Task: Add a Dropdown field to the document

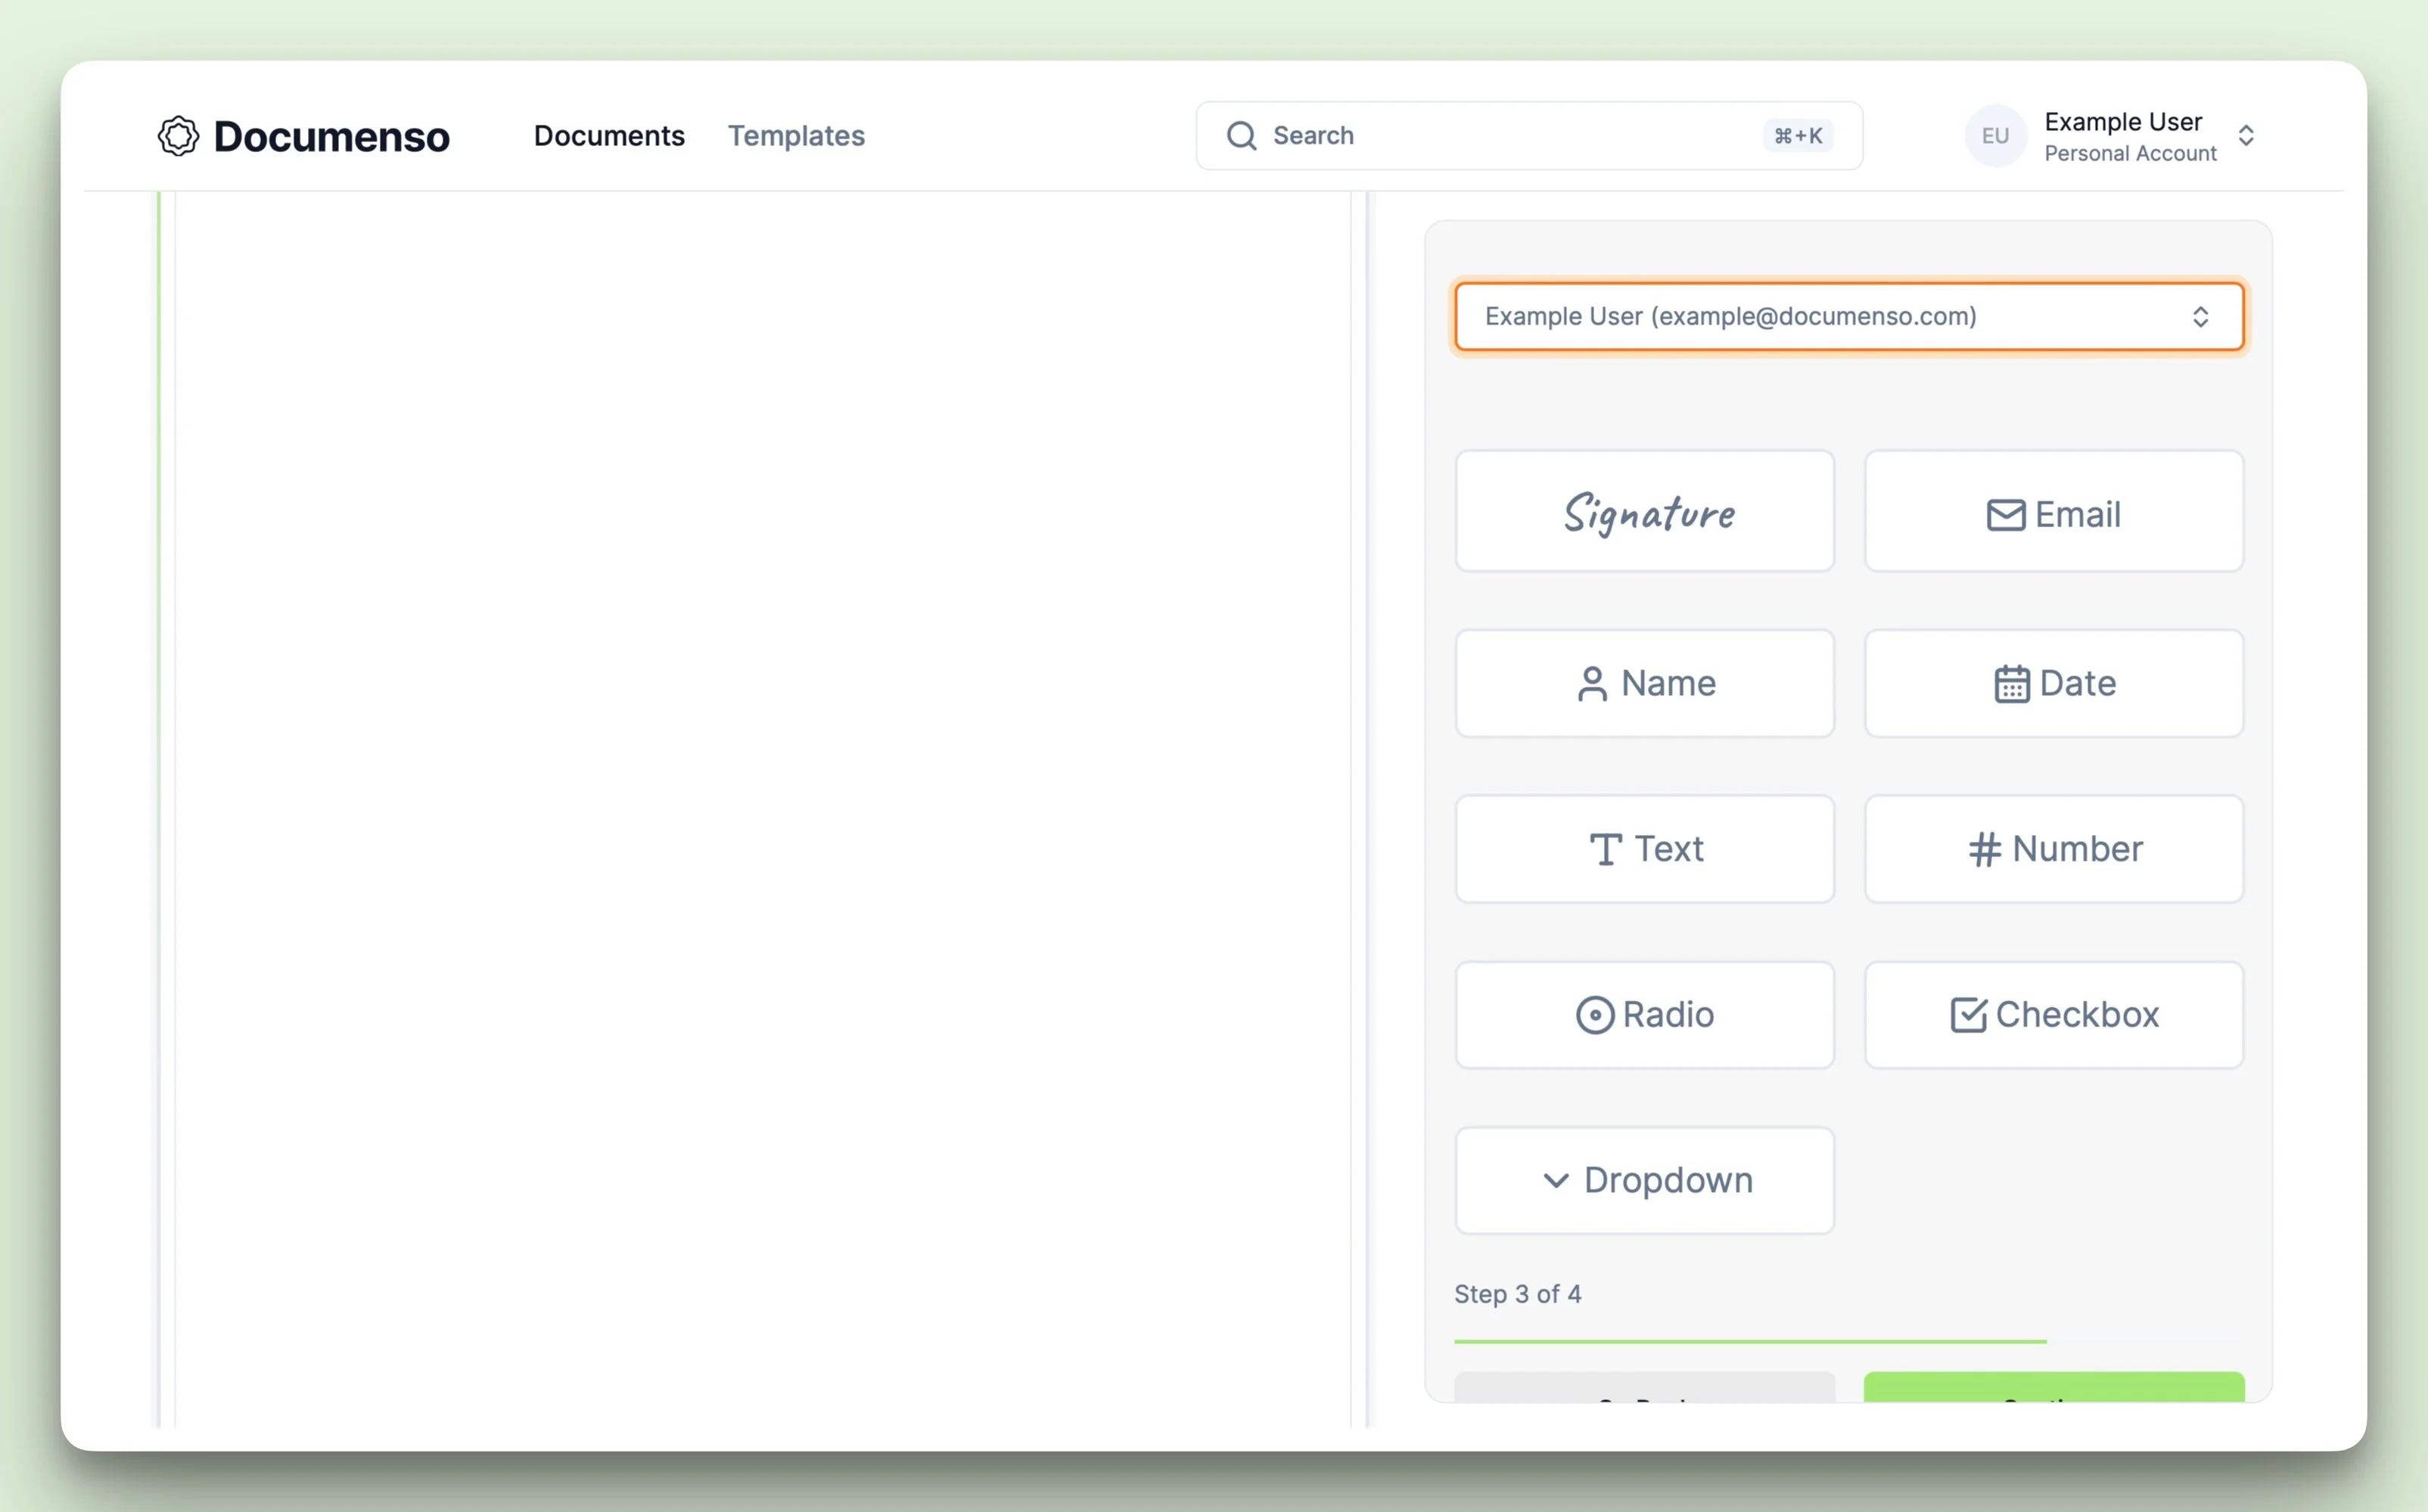Action: [1644, 1181]
